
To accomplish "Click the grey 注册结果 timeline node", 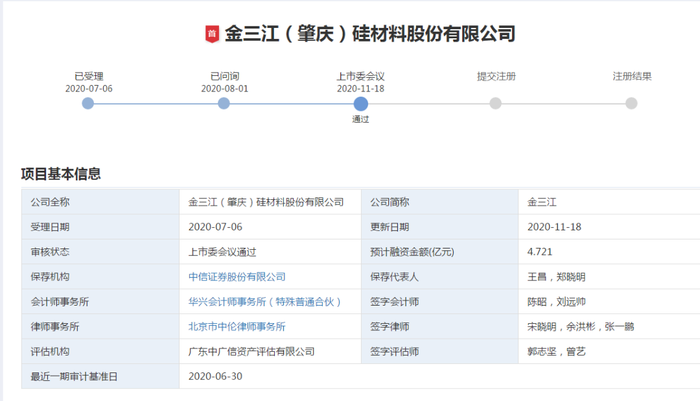I will (x=631, y=104).
